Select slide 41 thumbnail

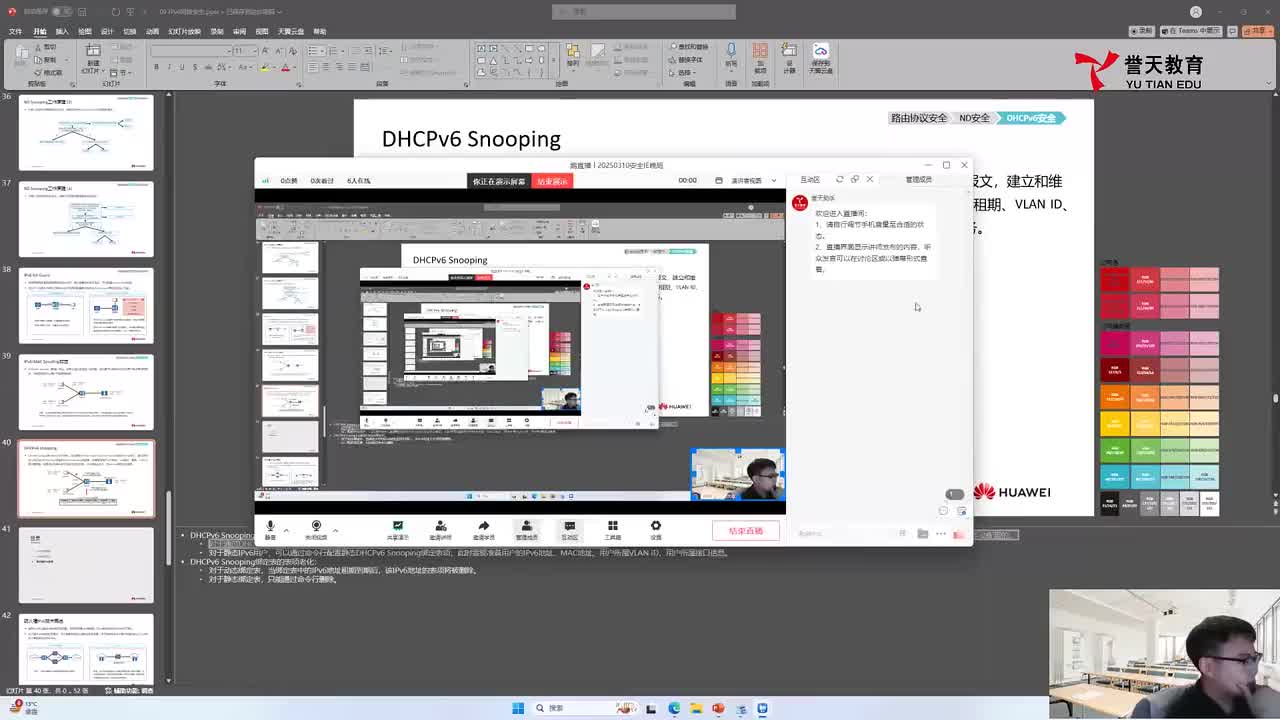(86, 565)
